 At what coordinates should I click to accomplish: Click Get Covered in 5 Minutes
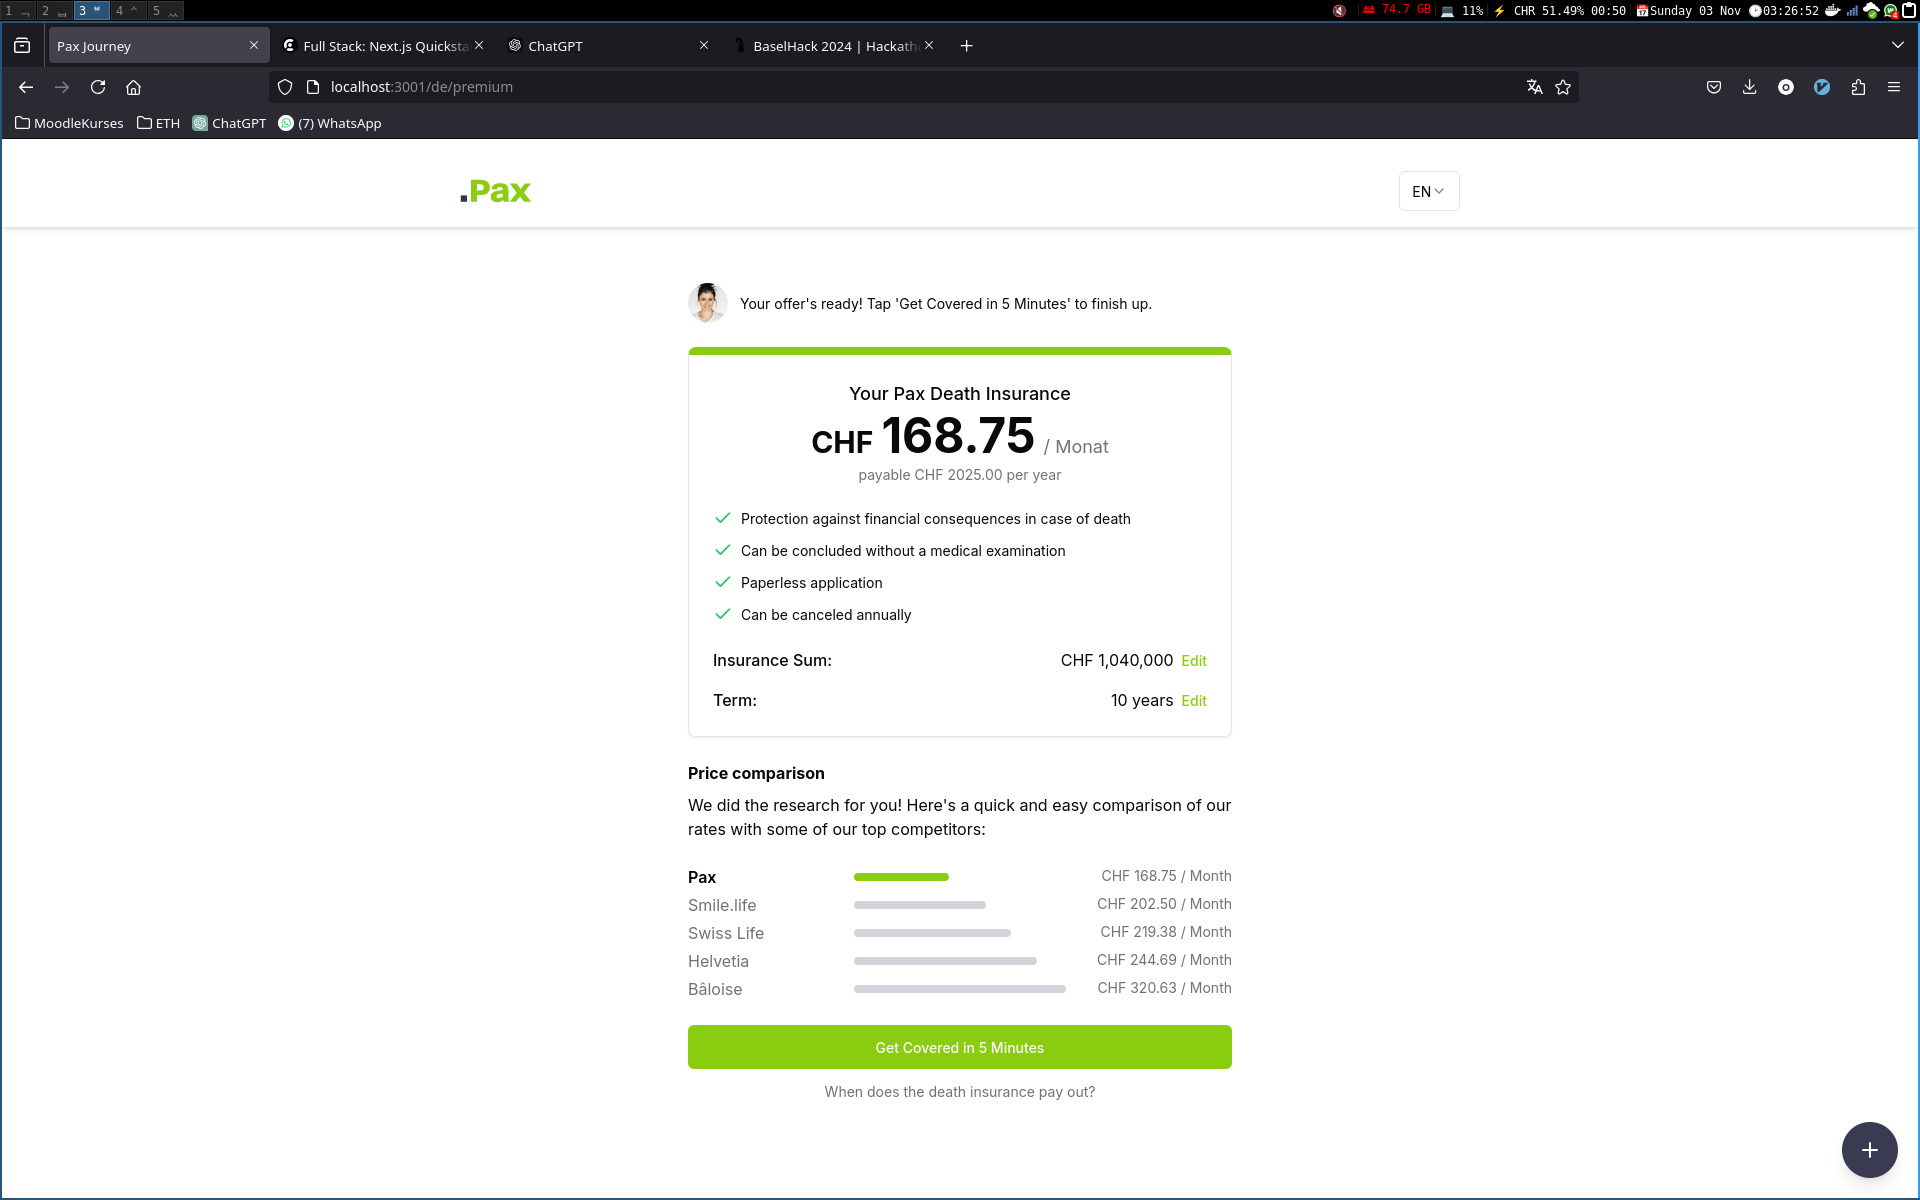pos(959,1047)
